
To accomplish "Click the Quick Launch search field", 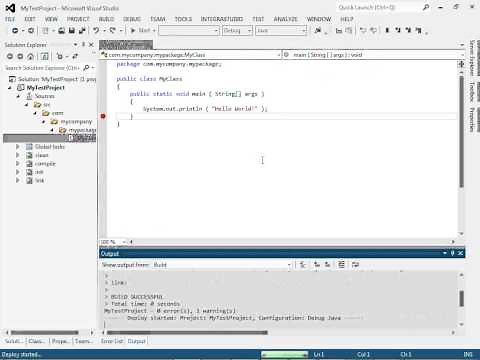I will pos(378,7).
